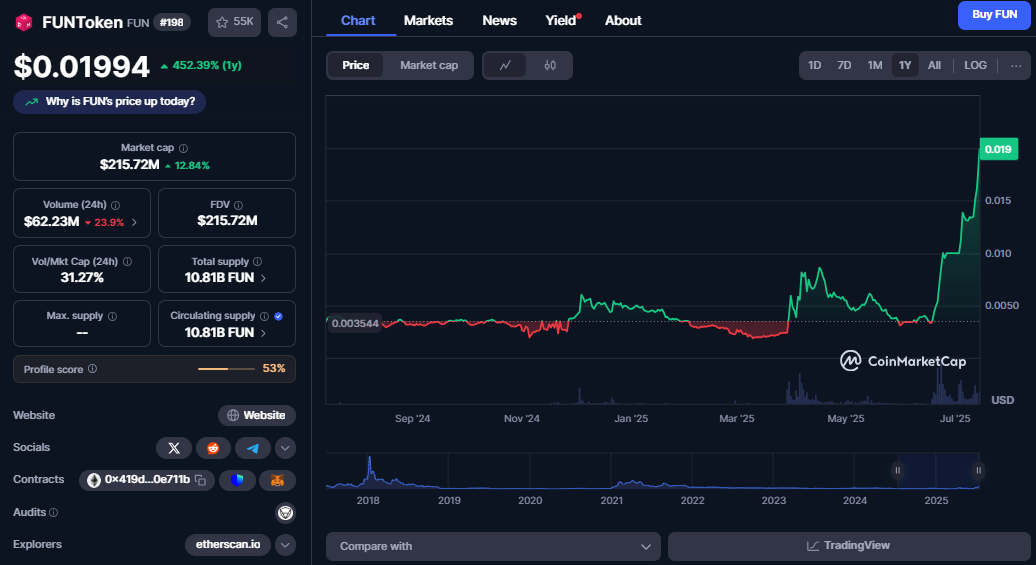Viewport: 1036px width, 565px height.
Task: Set chart range to 1M
Action: (875, 65)
